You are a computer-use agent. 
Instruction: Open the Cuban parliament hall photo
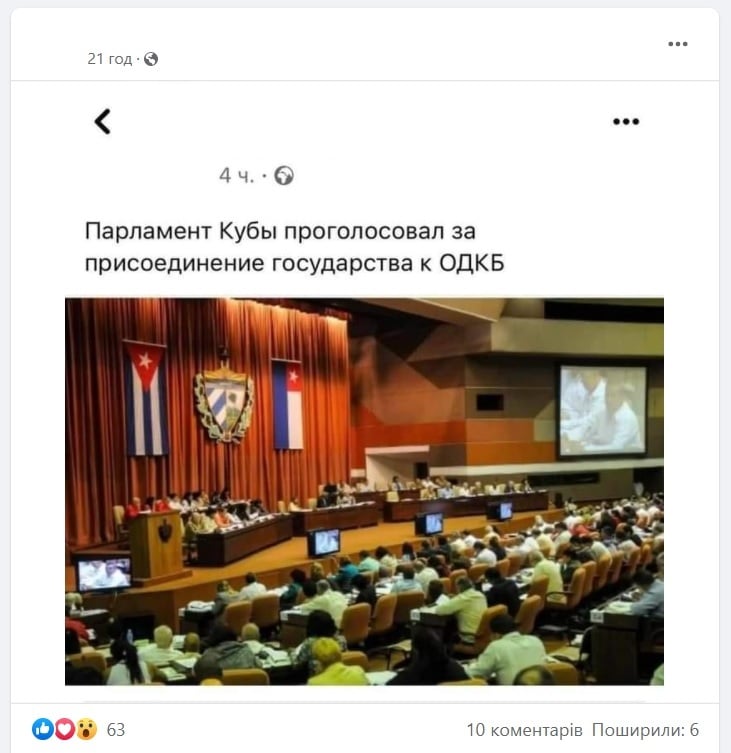pos(365,491)
